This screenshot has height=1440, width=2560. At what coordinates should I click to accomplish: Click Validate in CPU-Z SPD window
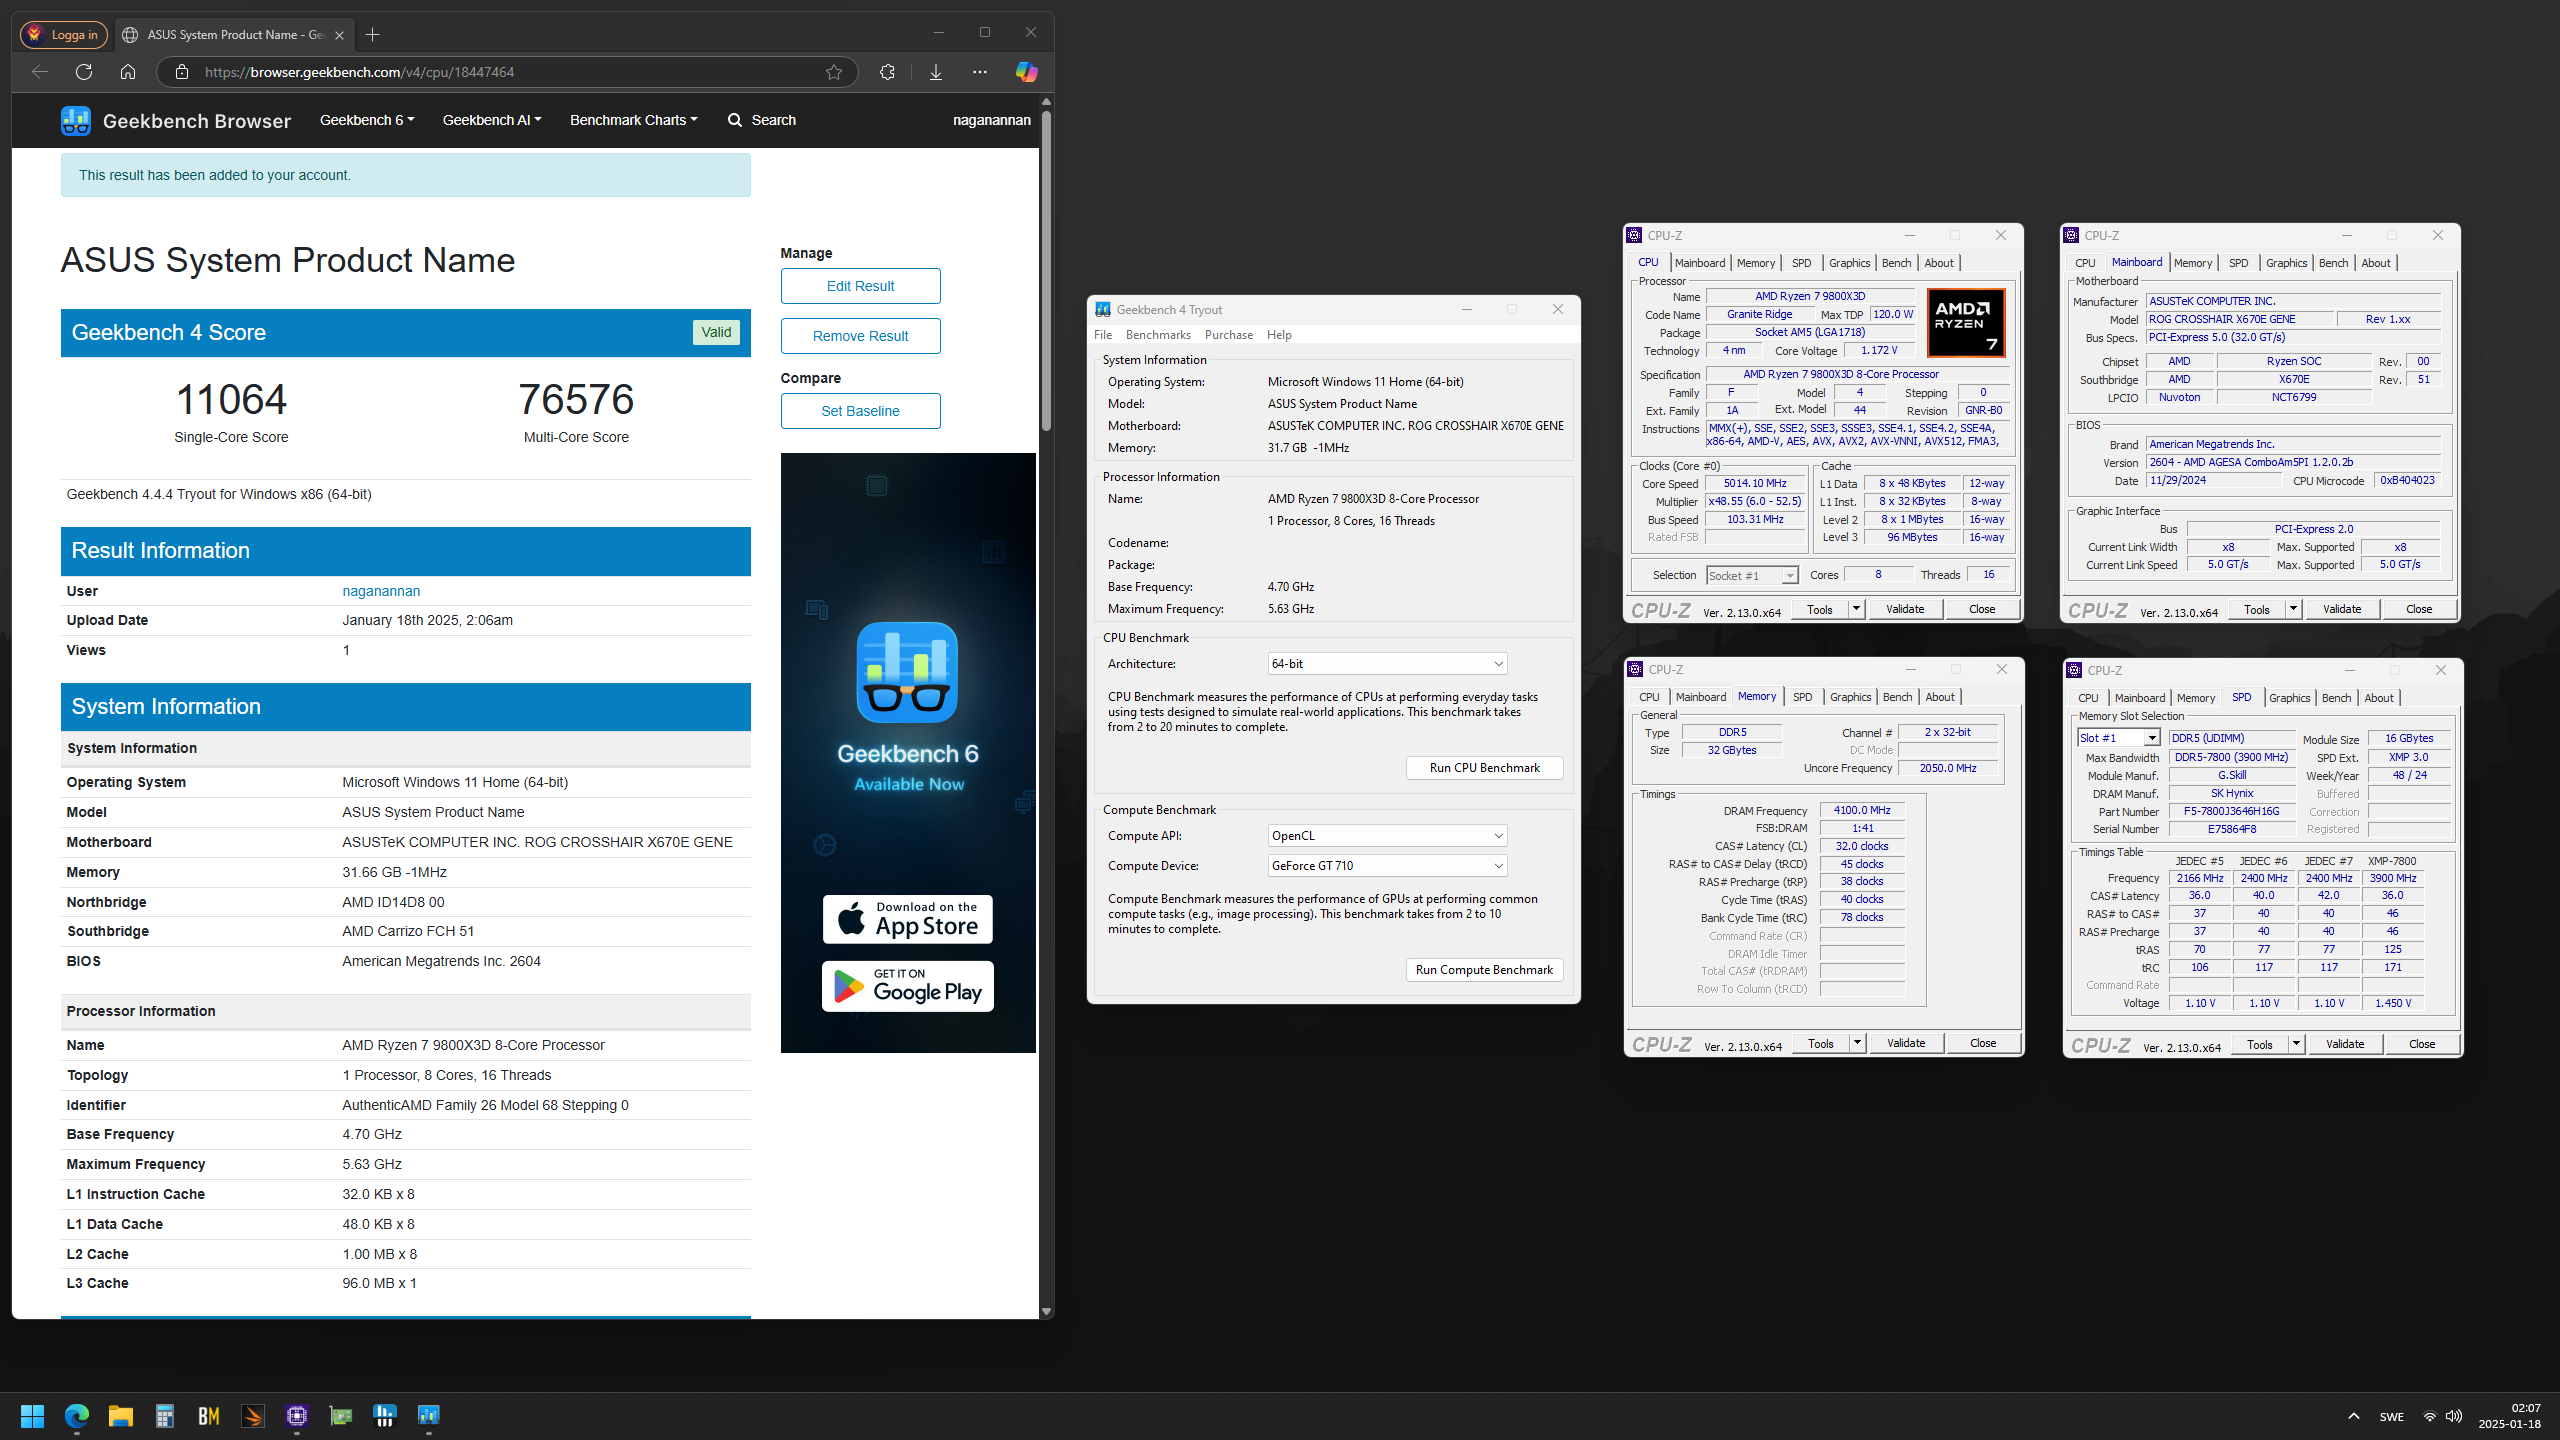2345,1044
